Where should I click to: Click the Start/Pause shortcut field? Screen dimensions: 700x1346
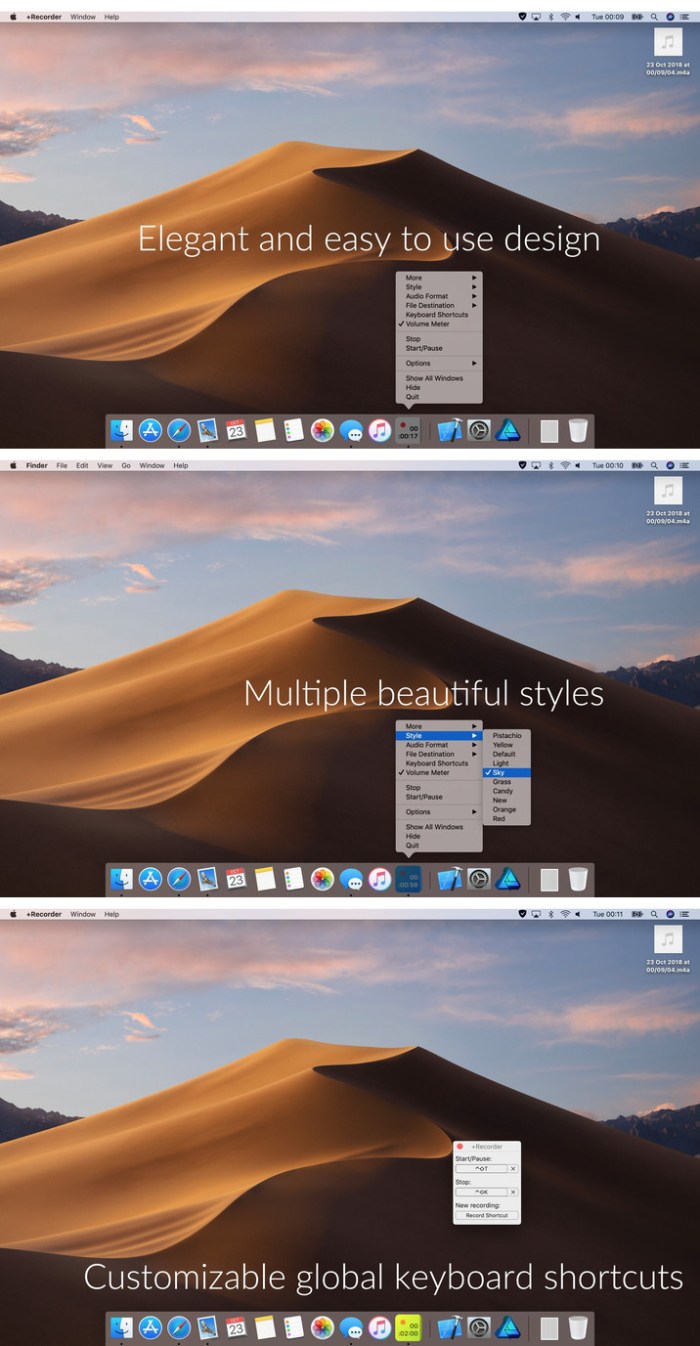tap(481, 1168)
